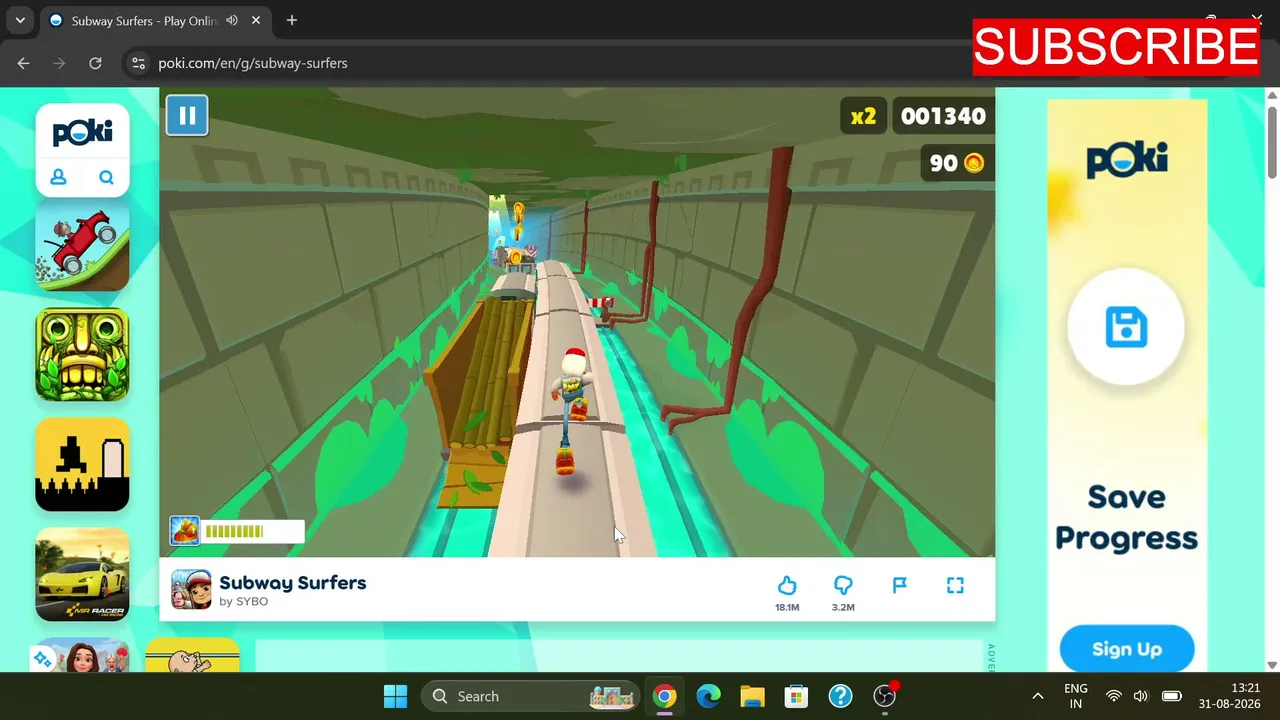
Task: Click the x2 score multiplier badge
Action: coord(863,116)
